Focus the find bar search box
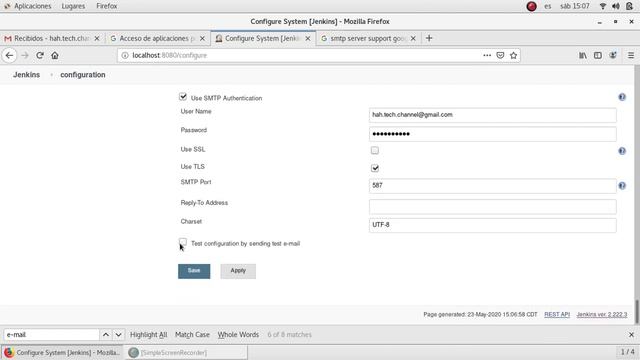This screenshot has height=360, width=640. click(51, 335)
